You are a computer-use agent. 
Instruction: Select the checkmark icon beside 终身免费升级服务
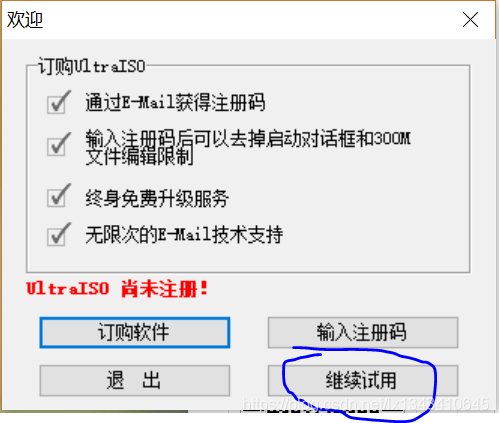tap(59, 195)
